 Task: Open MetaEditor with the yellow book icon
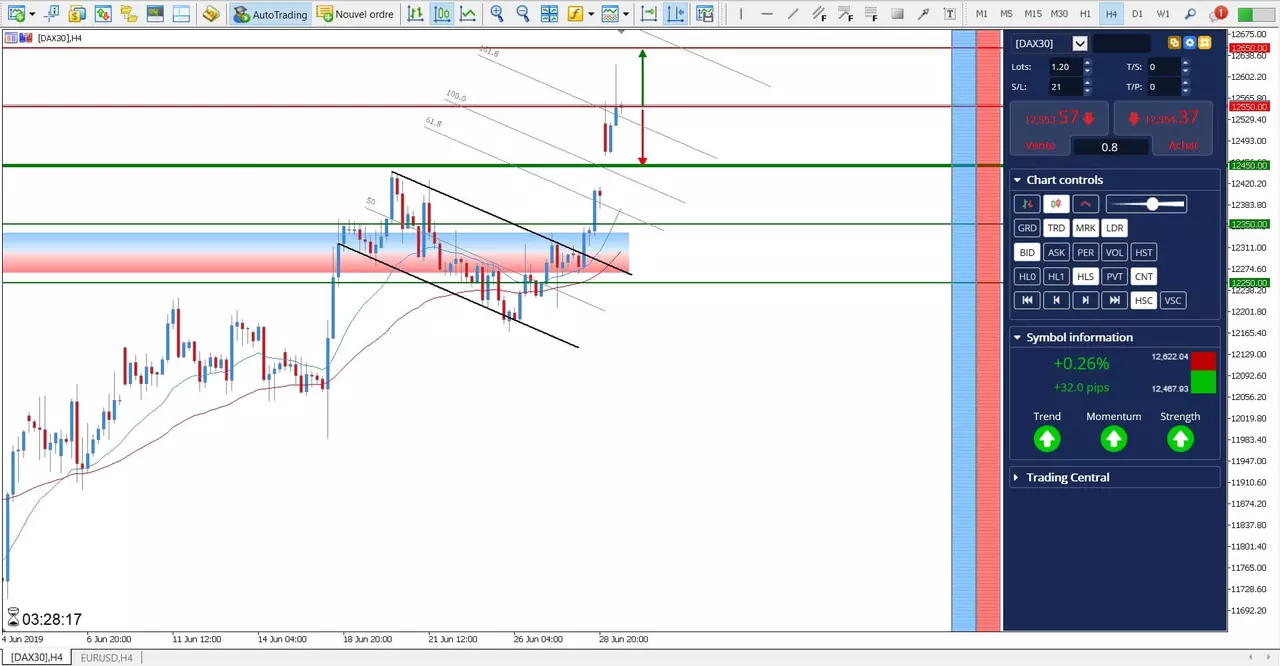pyautogui.click(x=210, y=14)
